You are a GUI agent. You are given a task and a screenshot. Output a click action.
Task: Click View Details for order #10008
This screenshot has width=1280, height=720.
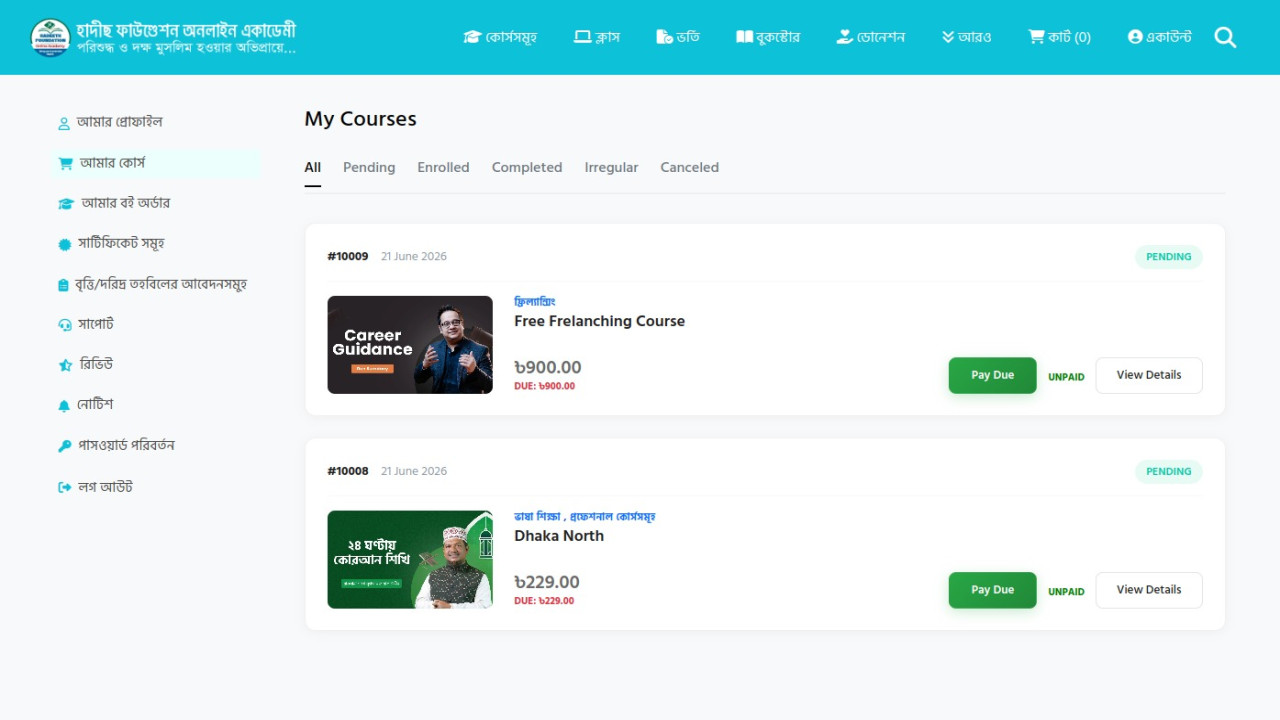1149,590
